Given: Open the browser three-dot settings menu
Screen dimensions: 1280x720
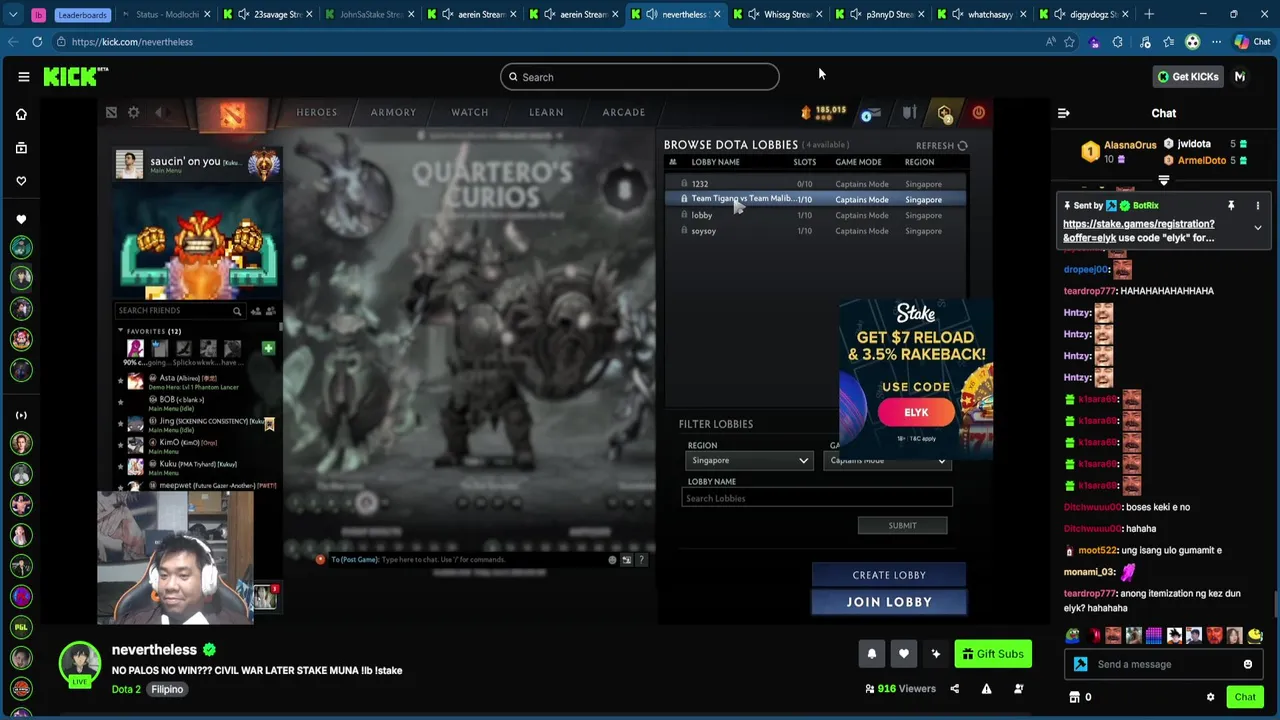Looking at the screenshot, I should [1216, 42].
